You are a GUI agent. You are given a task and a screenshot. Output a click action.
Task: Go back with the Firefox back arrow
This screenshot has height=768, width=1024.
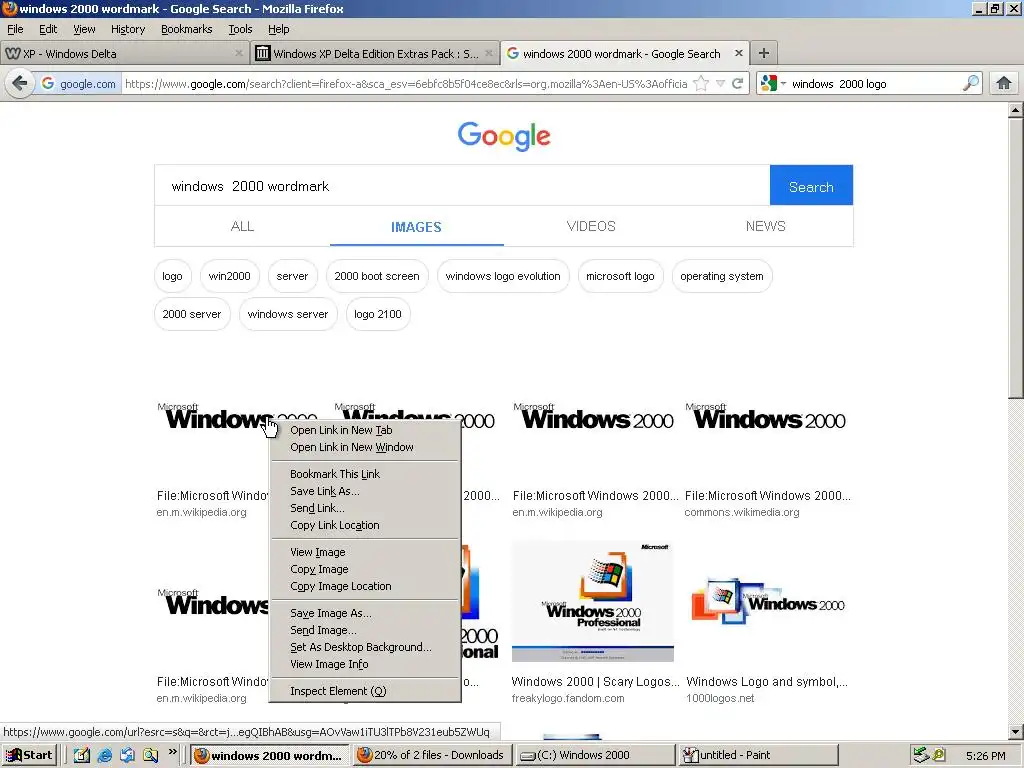point(20,84)
